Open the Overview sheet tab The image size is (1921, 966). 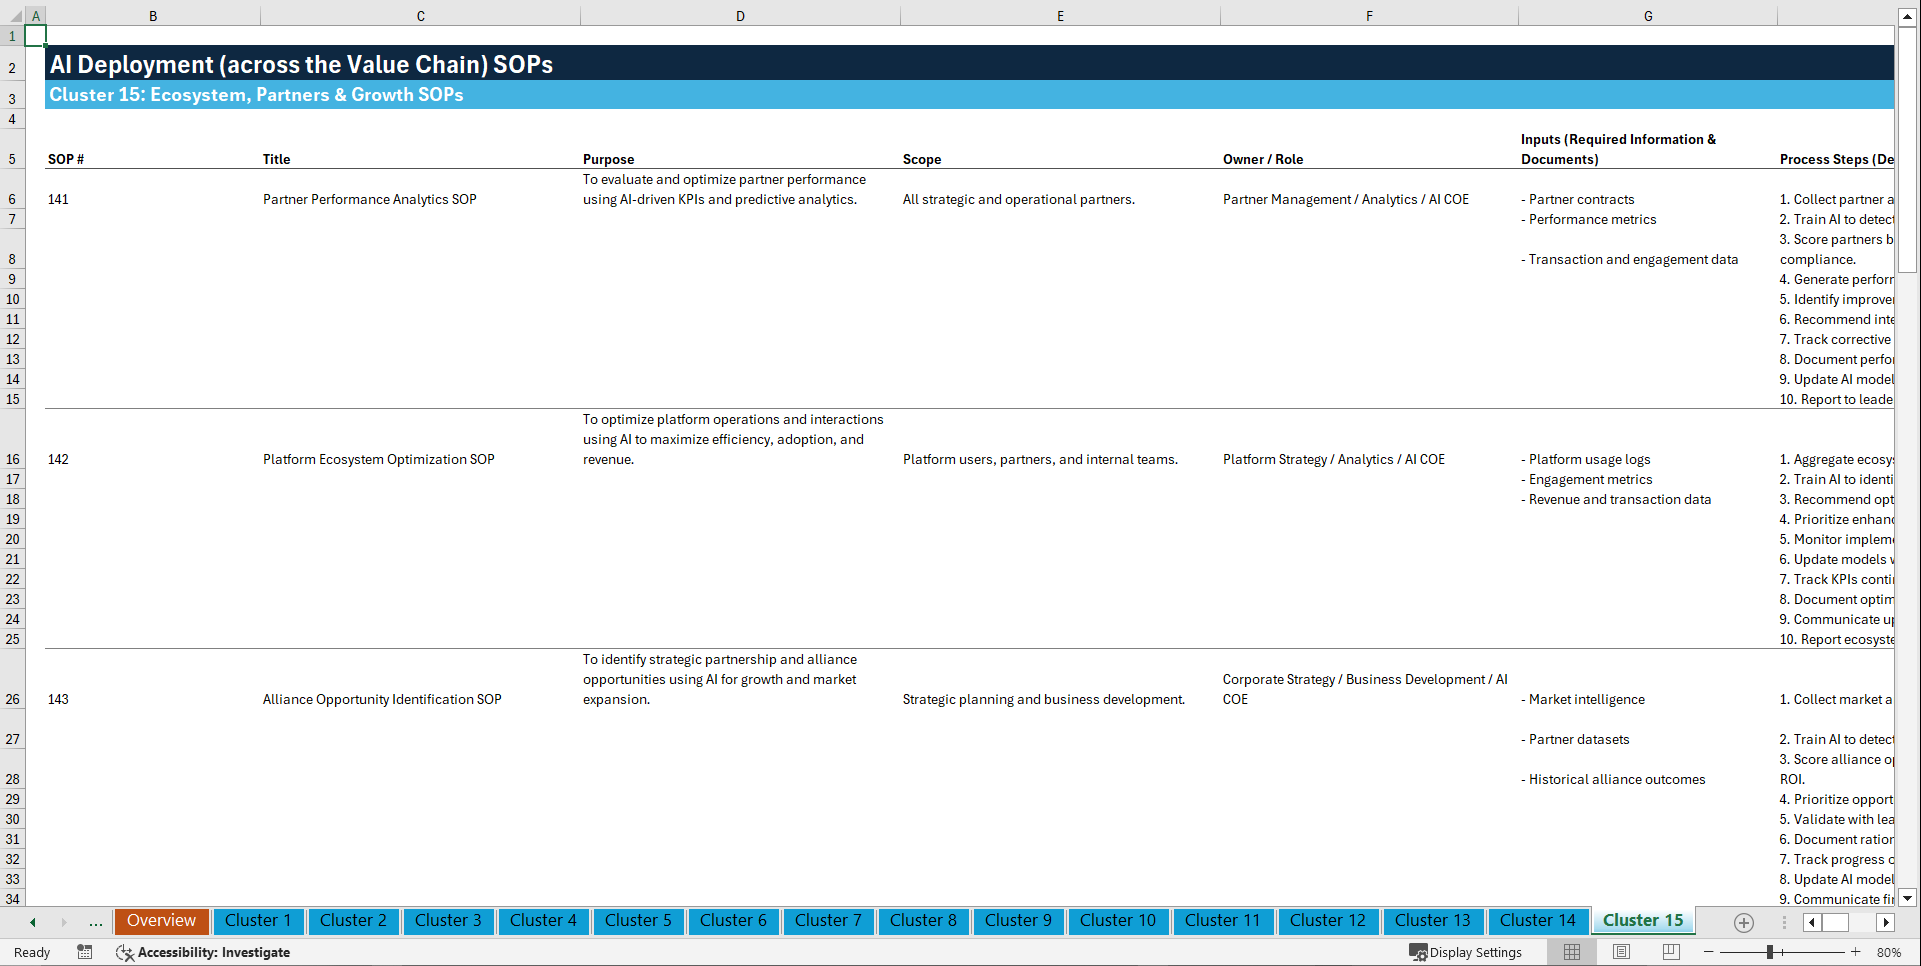pos(161,921)
